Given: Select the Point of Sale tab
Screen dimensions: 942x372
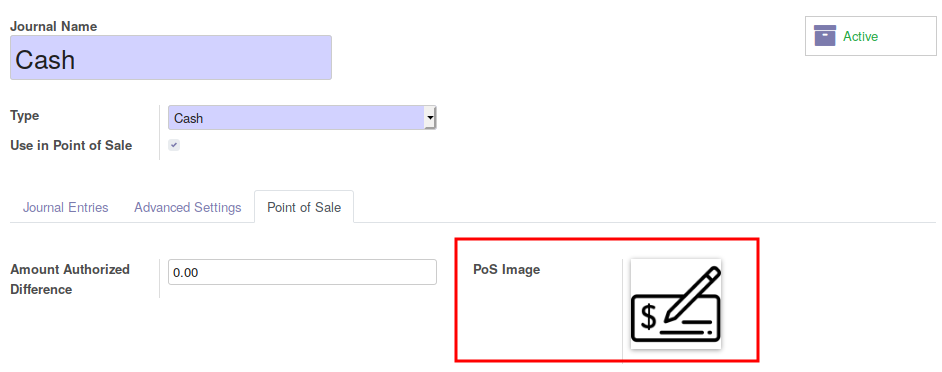Looking at the screenshot, I should [x=304, y=207].
